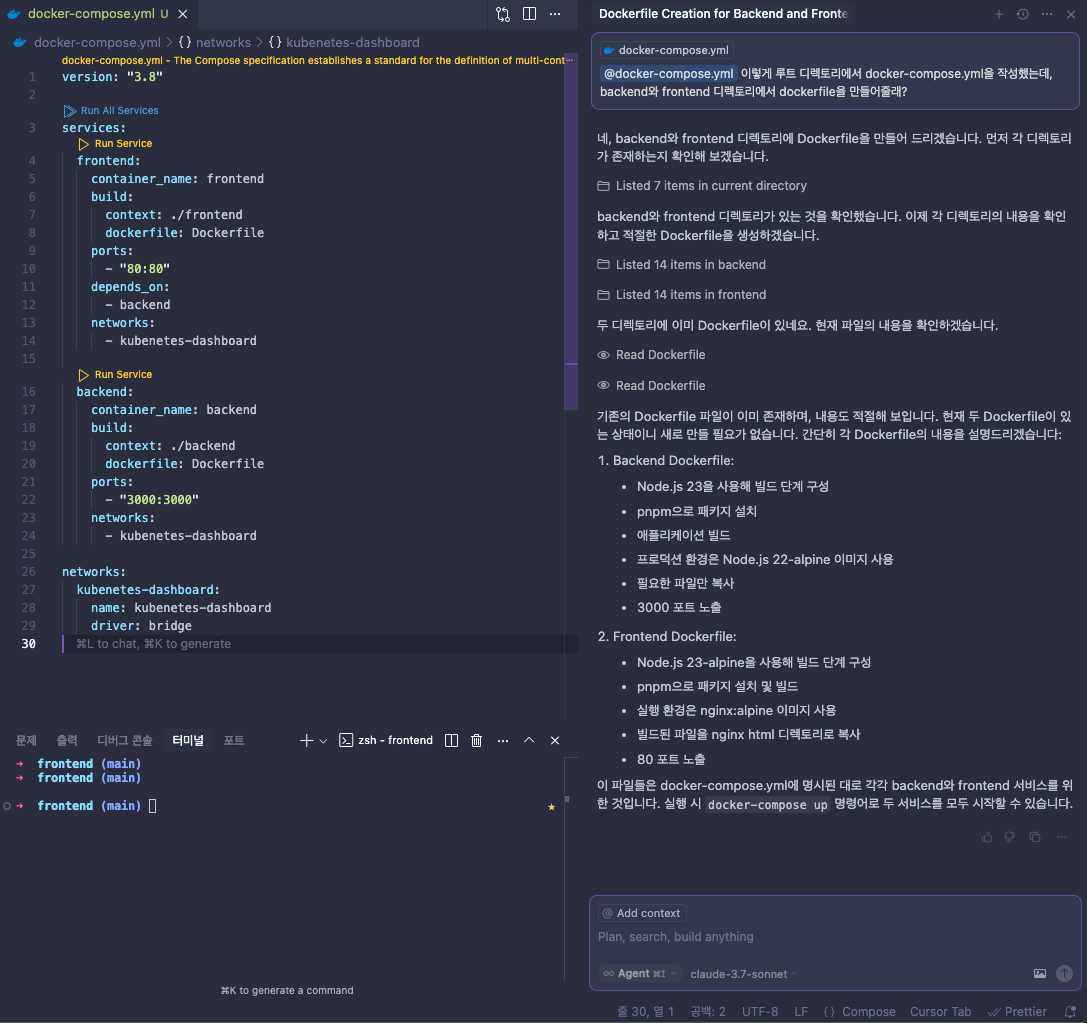Open the 디버그 콘솔 tab
Screen dimensions: 1087x1023
(125, 740)
